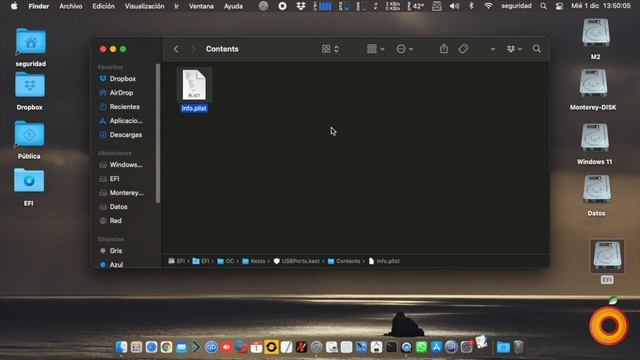
Task: Click Kexts folder in path bar
Action: 253,261
